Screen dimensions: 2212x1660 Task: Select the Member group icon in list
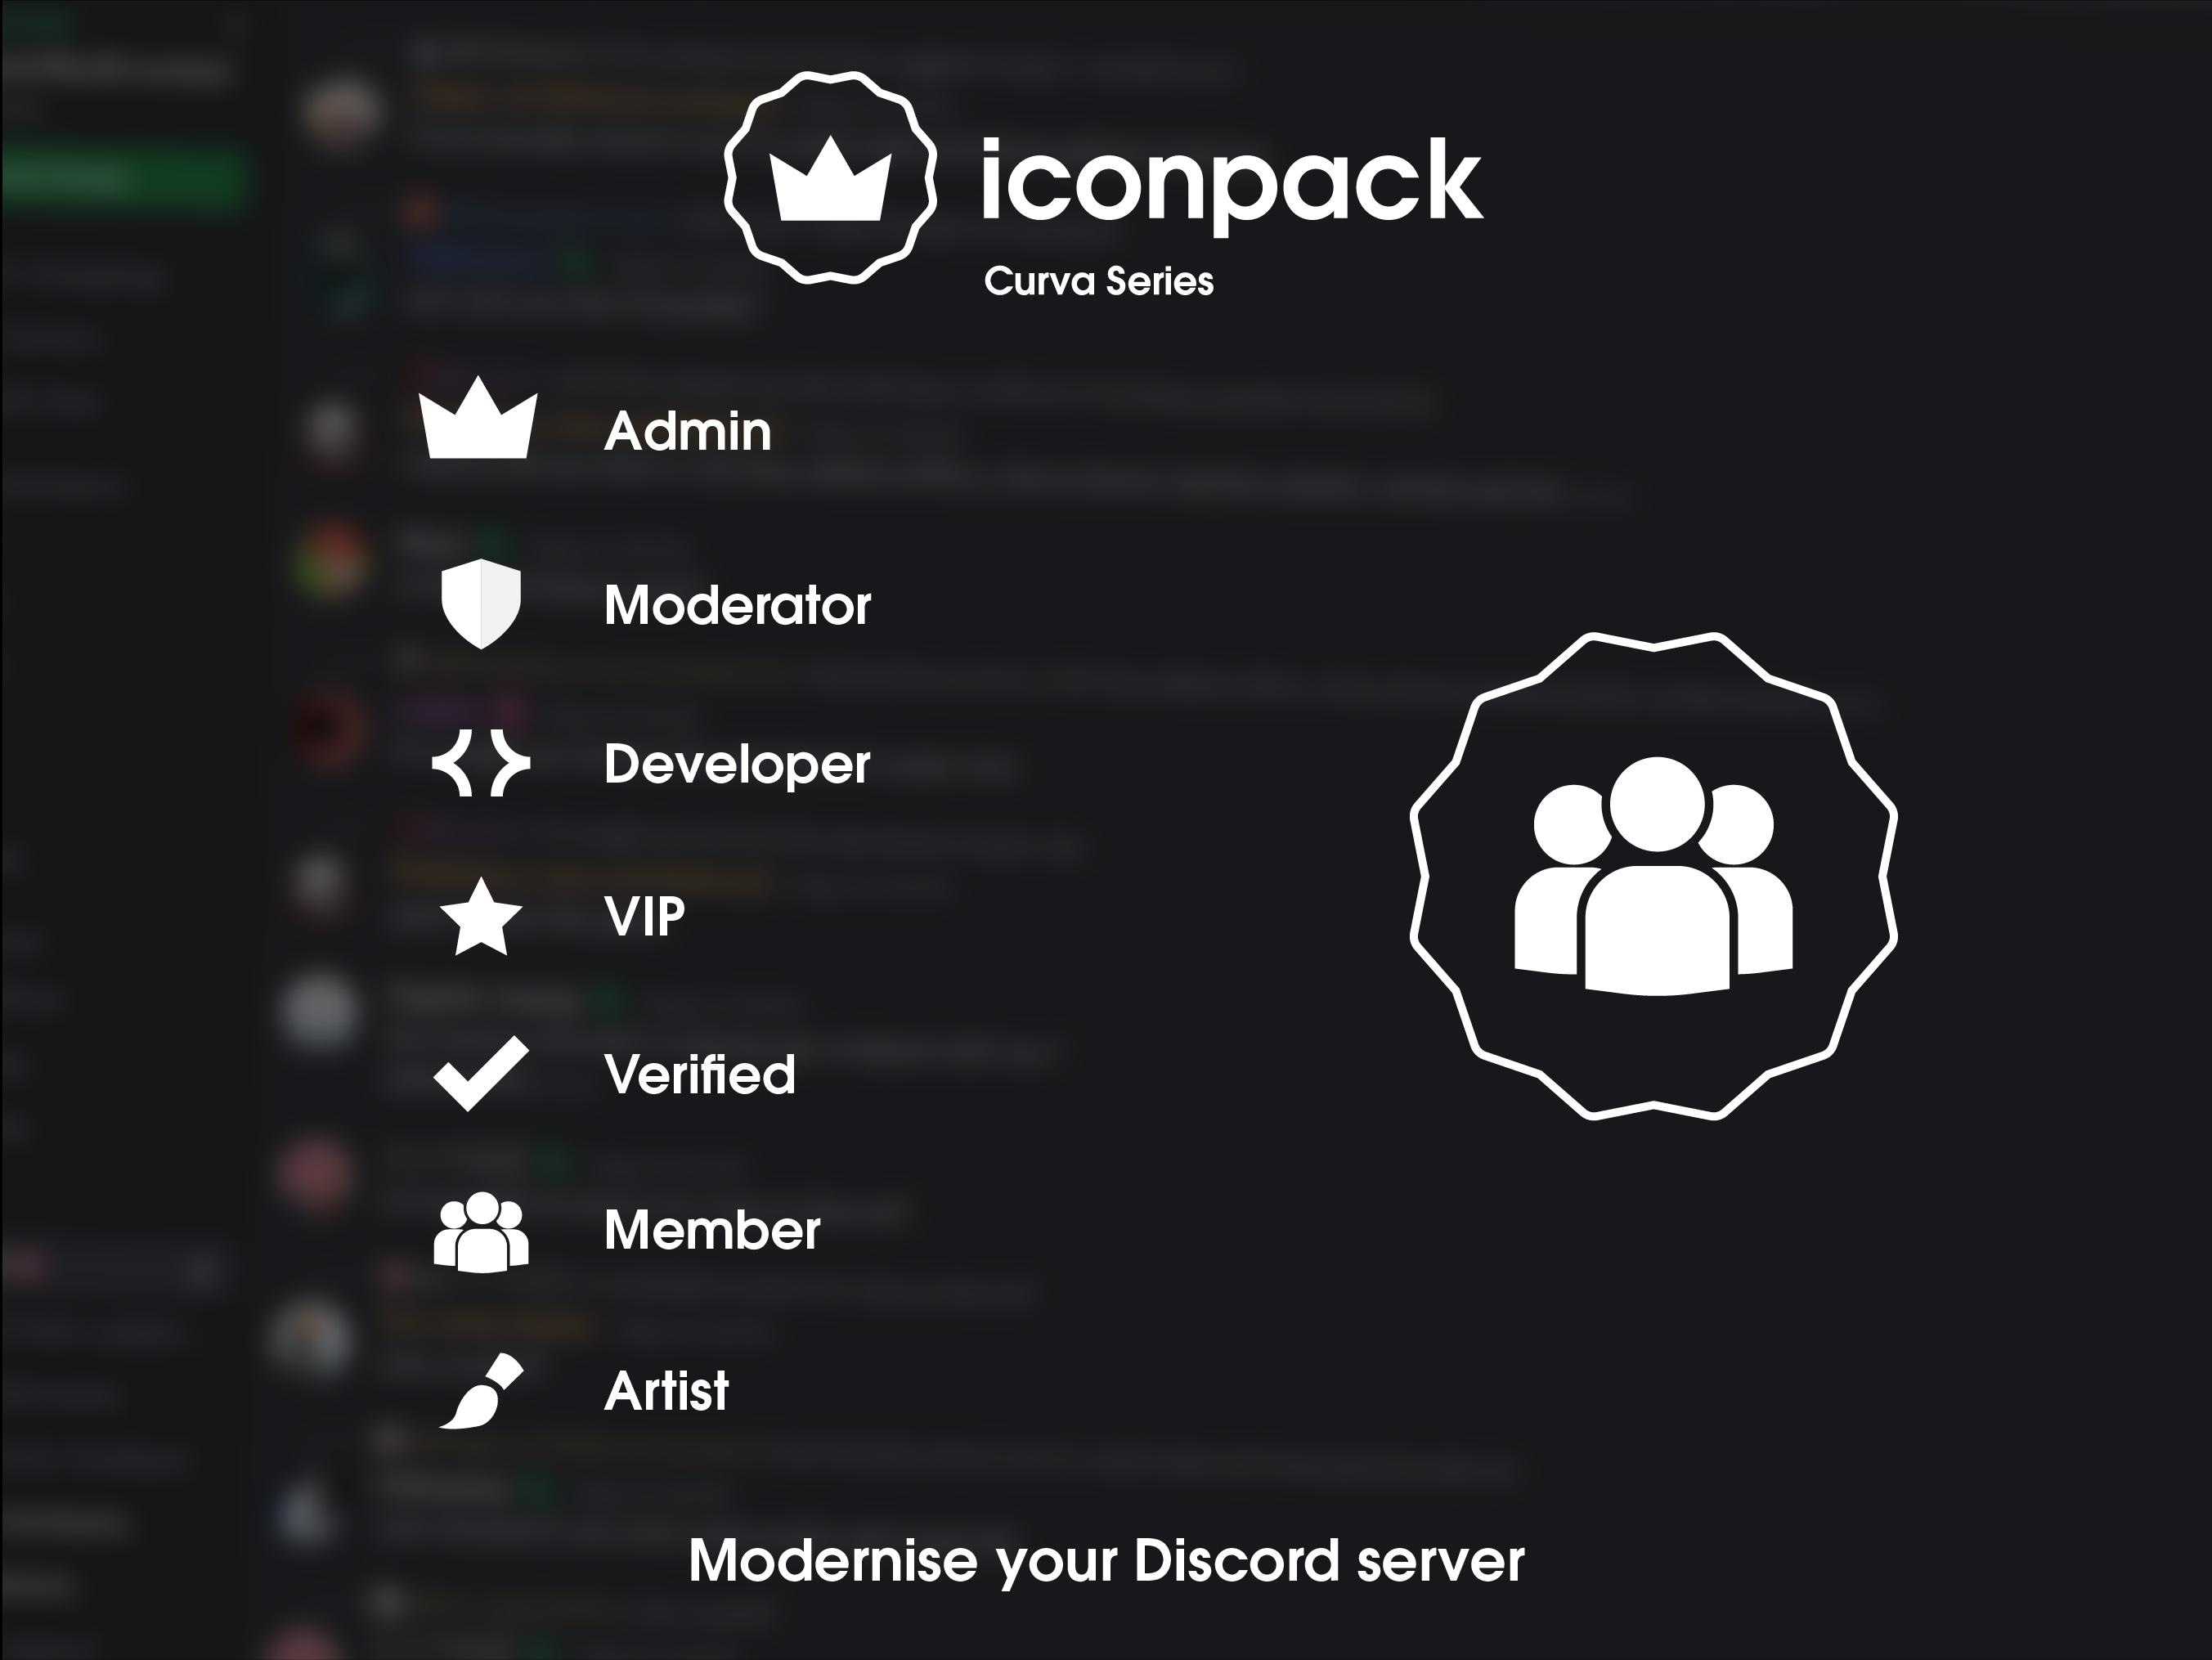tap(481, 1231)
